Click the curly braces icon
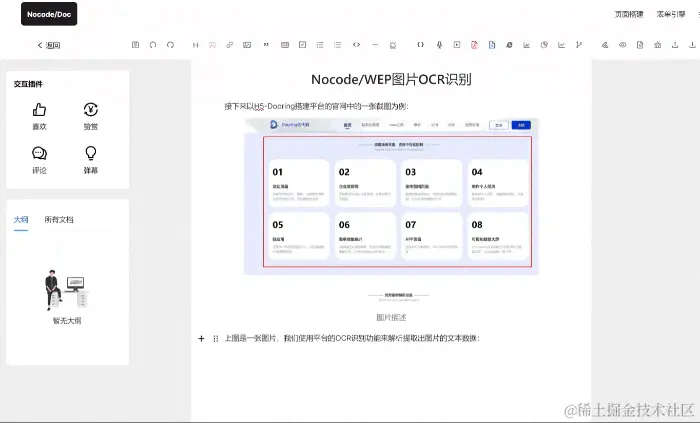The width and height of the screenshot is (700, 423). pyautogui.click(x=421, y=45)
